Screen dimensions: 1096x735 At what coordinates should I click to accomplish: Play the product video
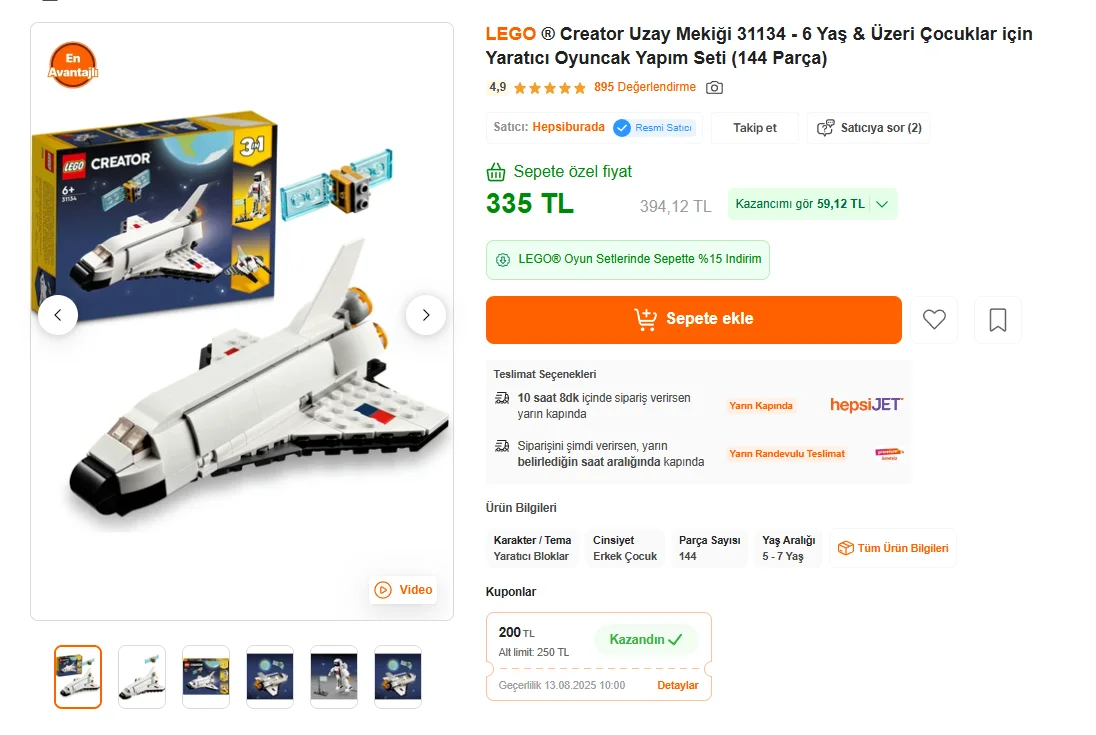click(x=404, y=590)
